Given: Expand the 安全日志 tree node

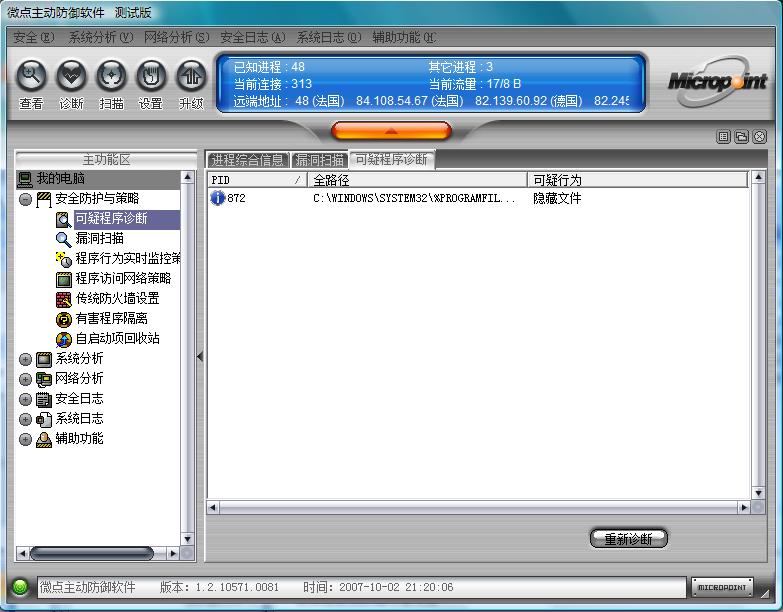Looking at the screenshot, I should [25, 399].
